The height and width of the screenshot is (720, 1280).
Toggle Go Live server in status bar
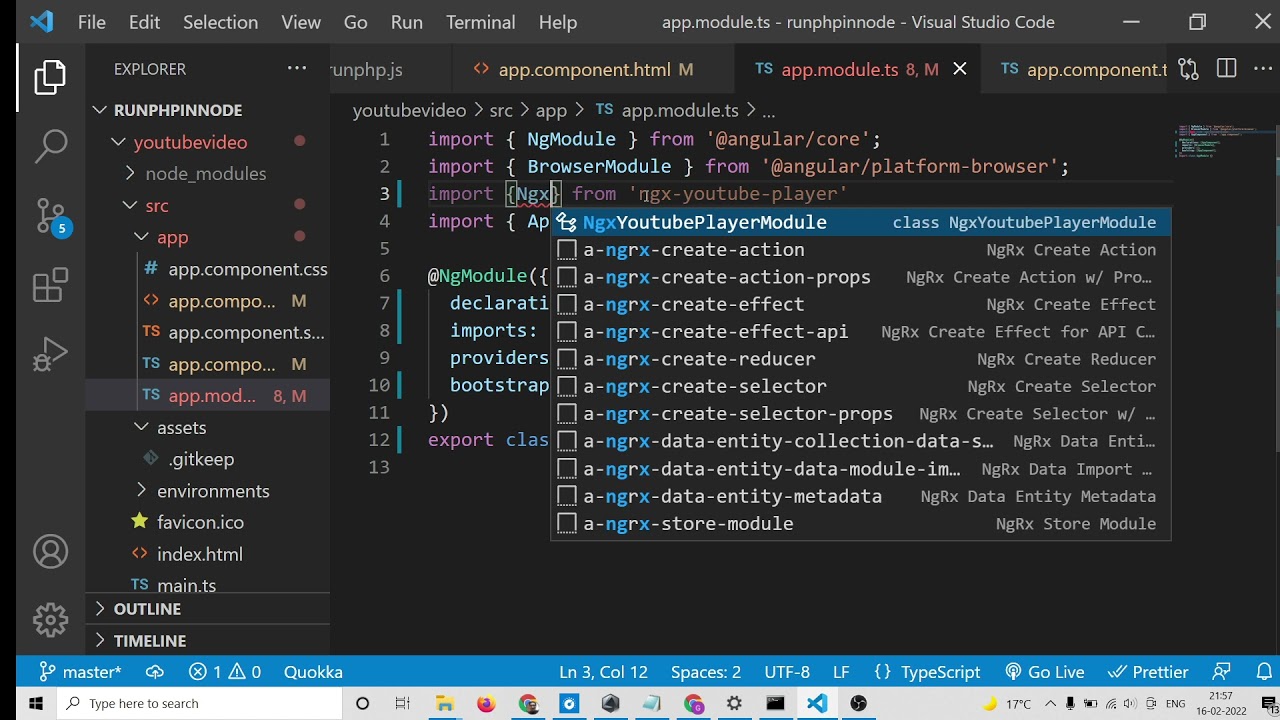pyautogui.click(x=1045, y=672)
